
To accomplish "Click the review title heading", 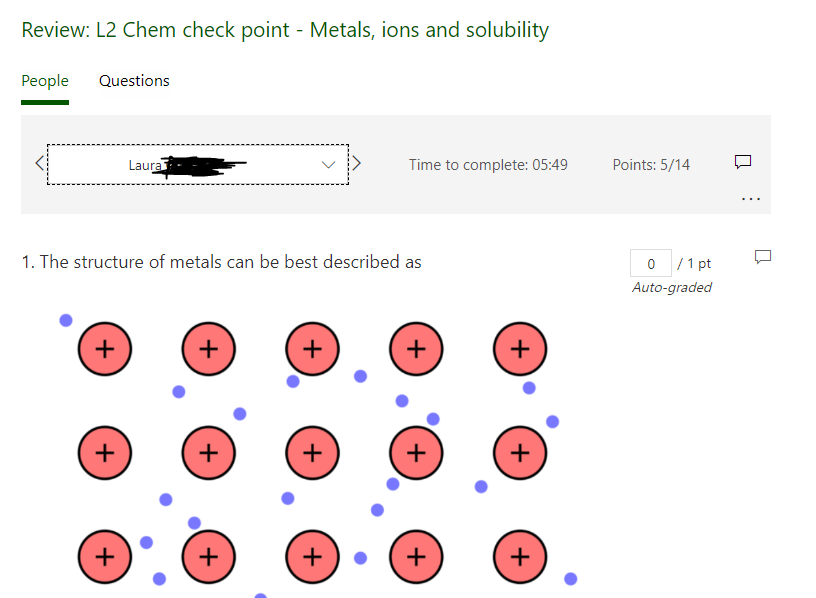I will [x=285, y=30].
